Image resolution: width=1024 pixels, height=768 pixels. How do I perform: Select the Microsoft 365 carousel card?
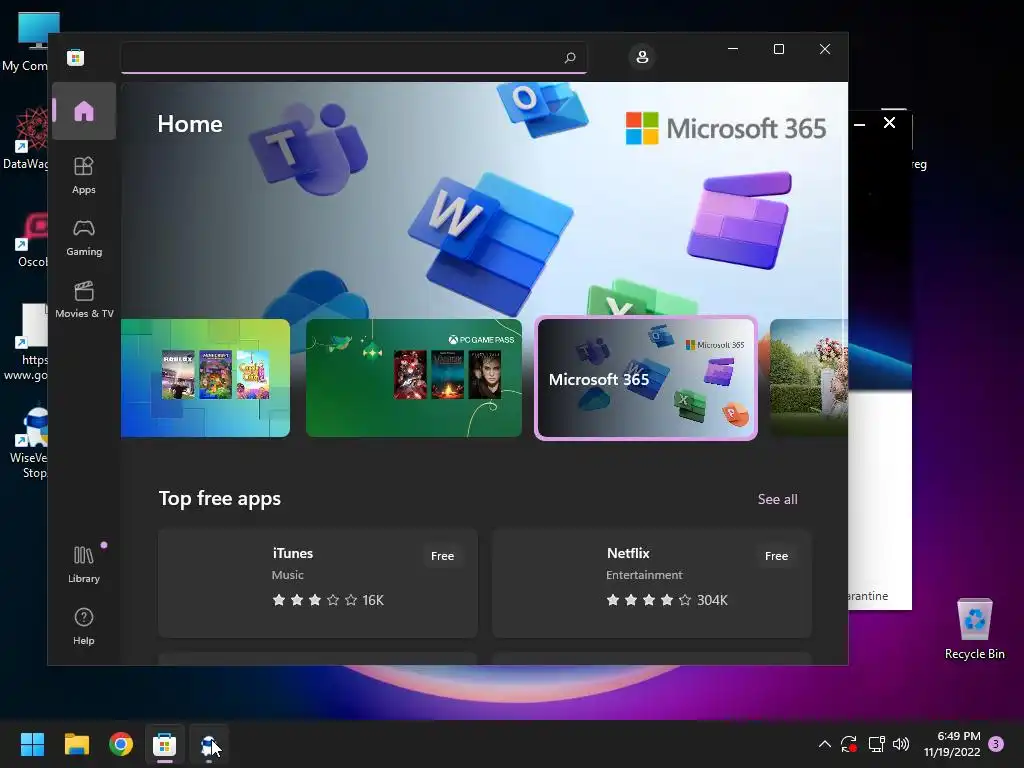pyautogui.click(x=646, y=377)
